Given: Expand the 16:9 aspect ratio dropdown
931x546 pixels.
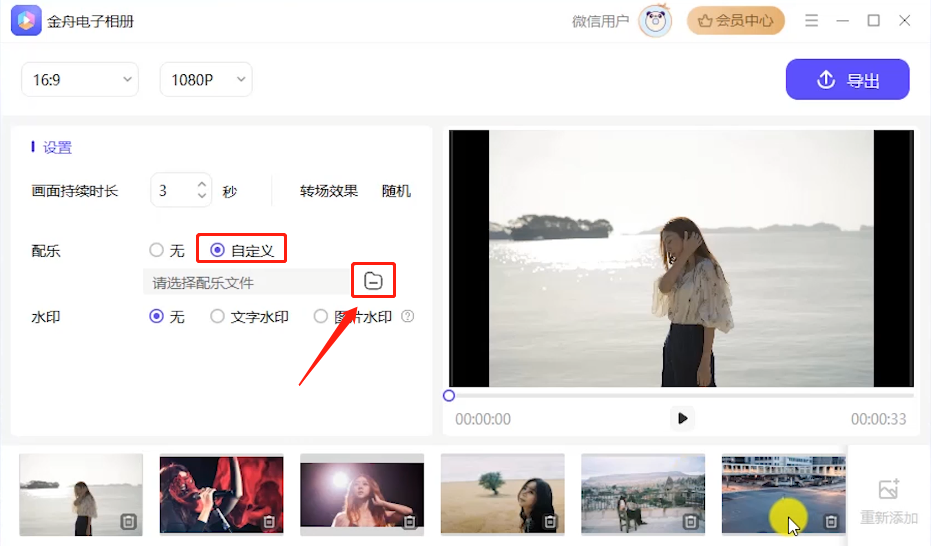Looking at the screenshot, I should (80, 80).
